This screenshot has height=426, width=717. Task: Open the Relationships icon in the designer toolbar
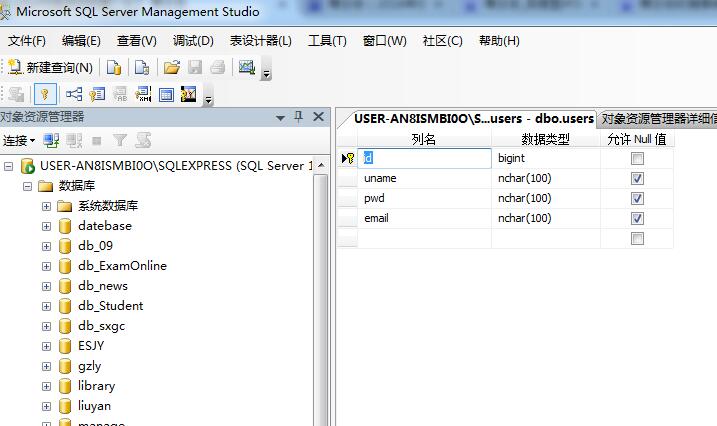pyautogui.click(x=74, y=95)
